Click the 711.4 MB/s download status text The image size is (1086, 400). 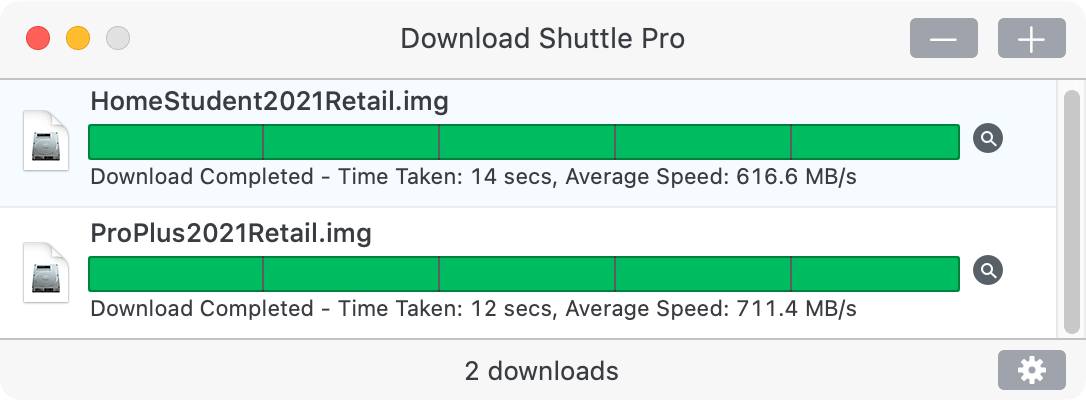pos(473,309)
